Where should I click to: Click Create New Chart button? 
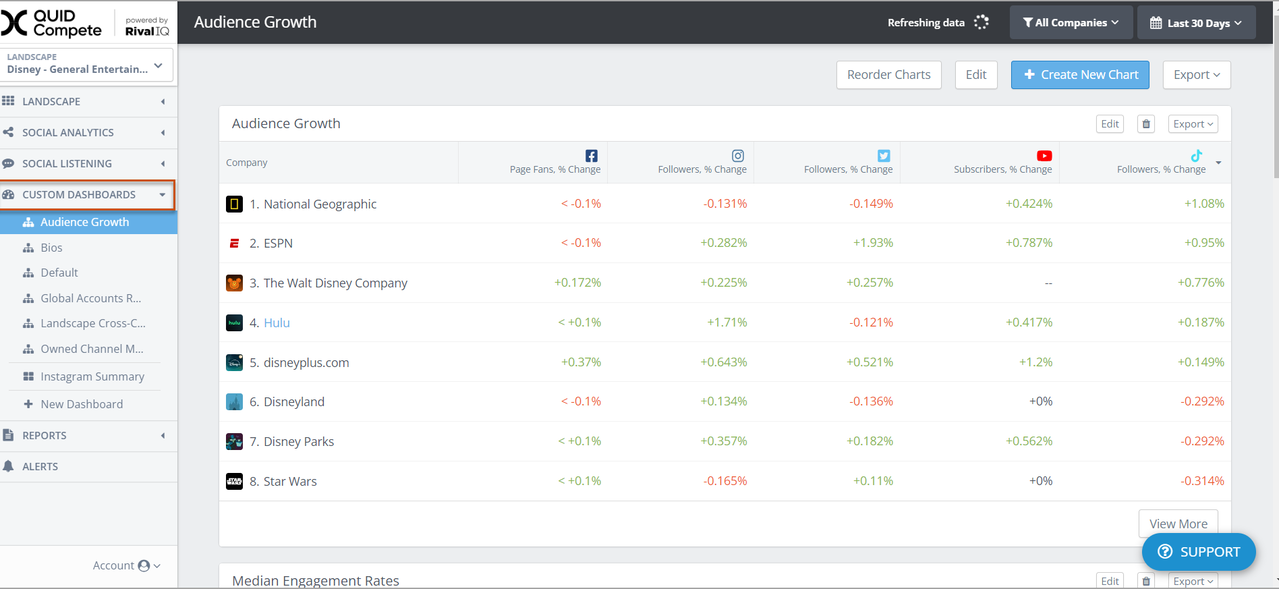click(x=1080, y=75)
